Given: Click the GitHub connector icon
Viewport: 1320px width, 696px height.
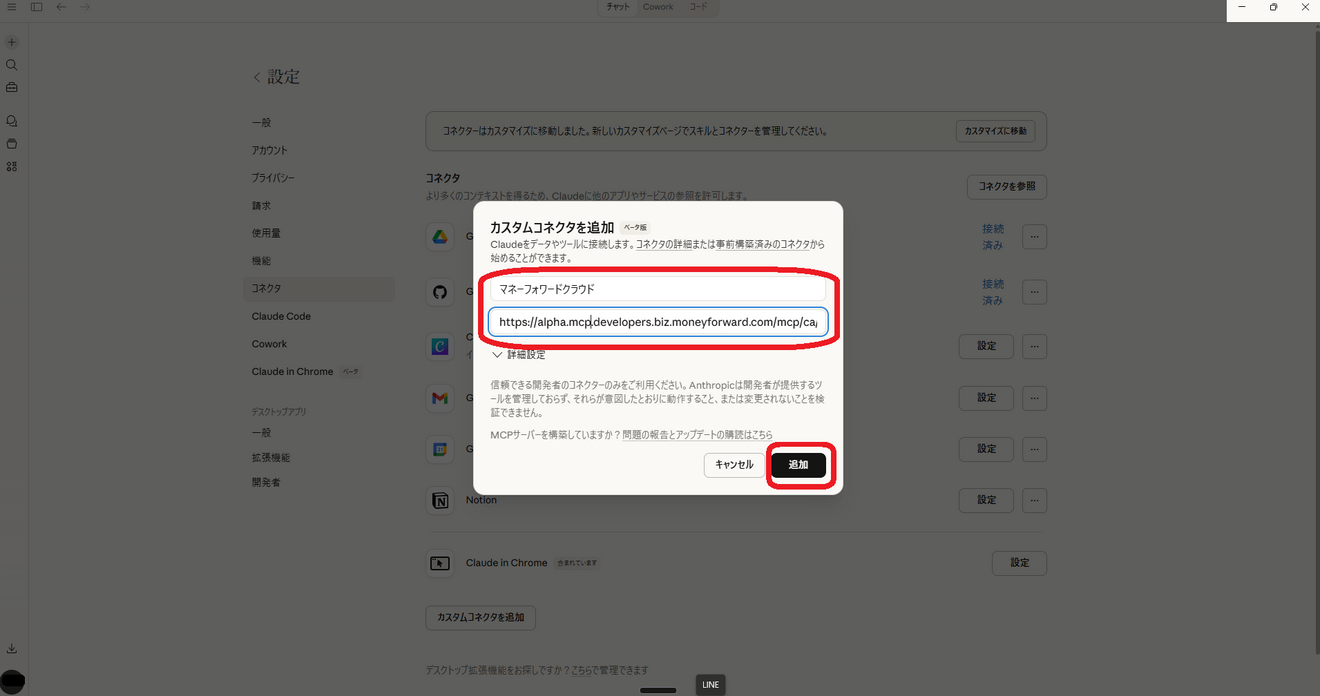Looking at the screenshot, I should tap(439, 292).
